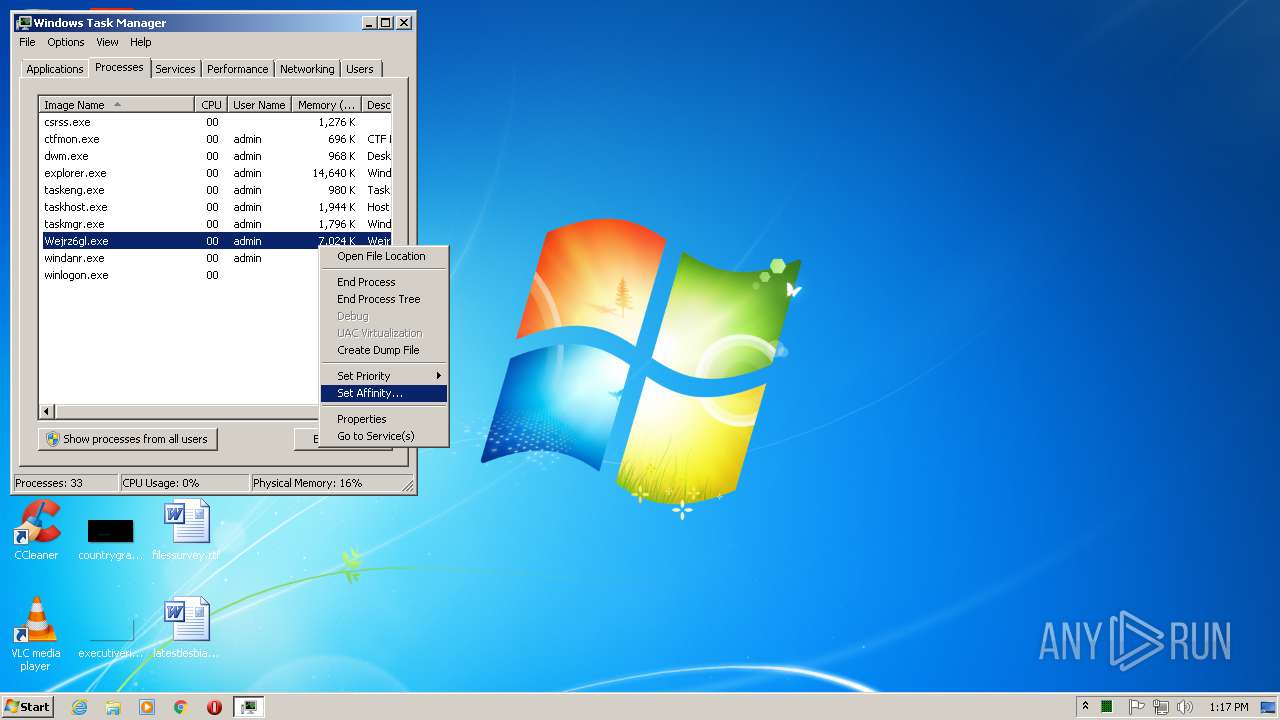Switch to Users tab
This screenshot has height=720, width=1280.
click(360, 69)
